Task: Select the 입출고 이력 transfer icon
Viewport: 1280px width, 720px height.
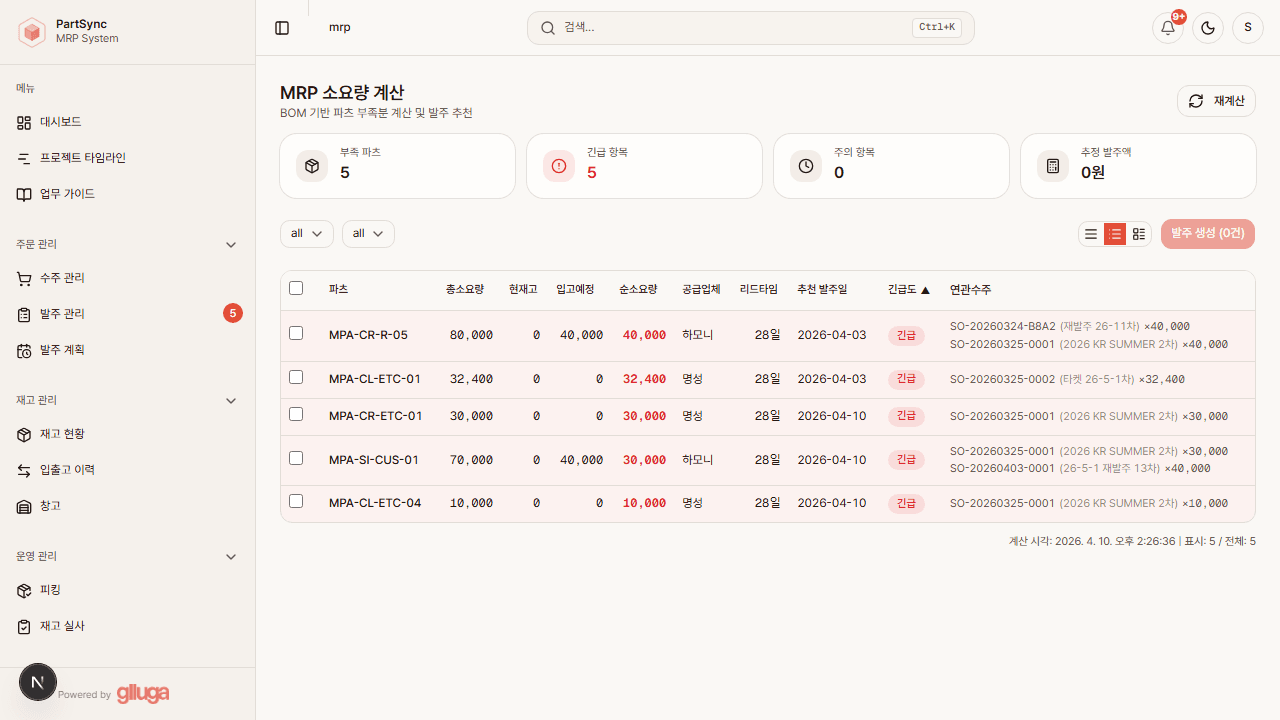Action: pyautogui.click(x=23, y=470)
